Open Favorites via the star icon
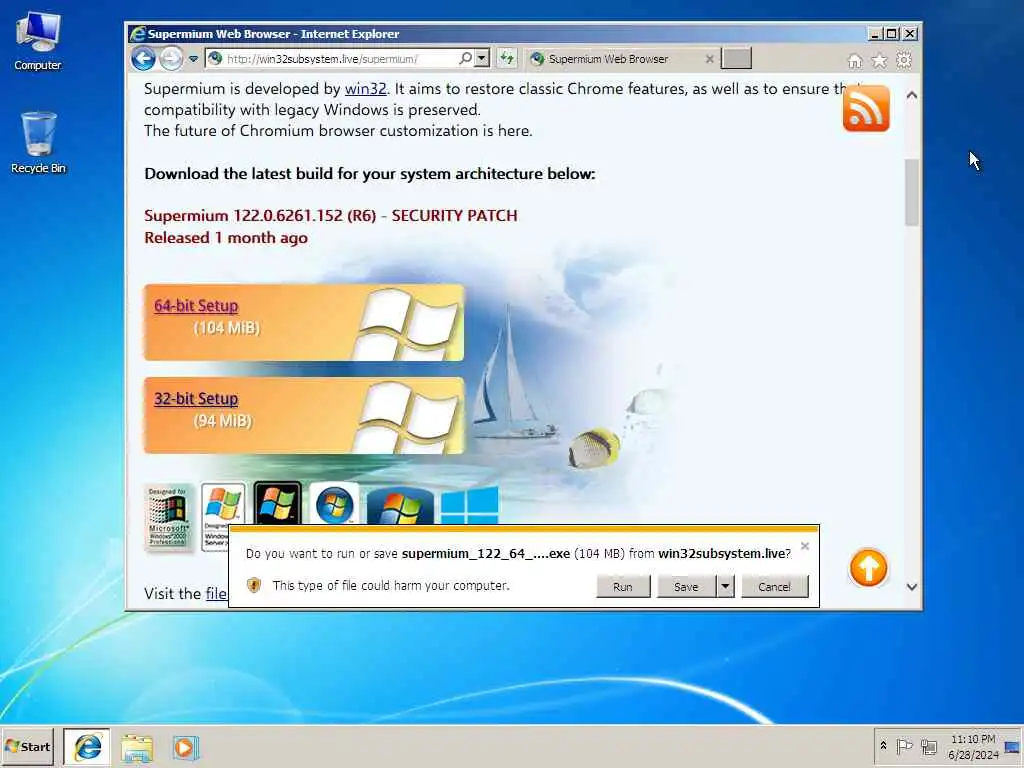1024x768 pixels. (880, 61)
